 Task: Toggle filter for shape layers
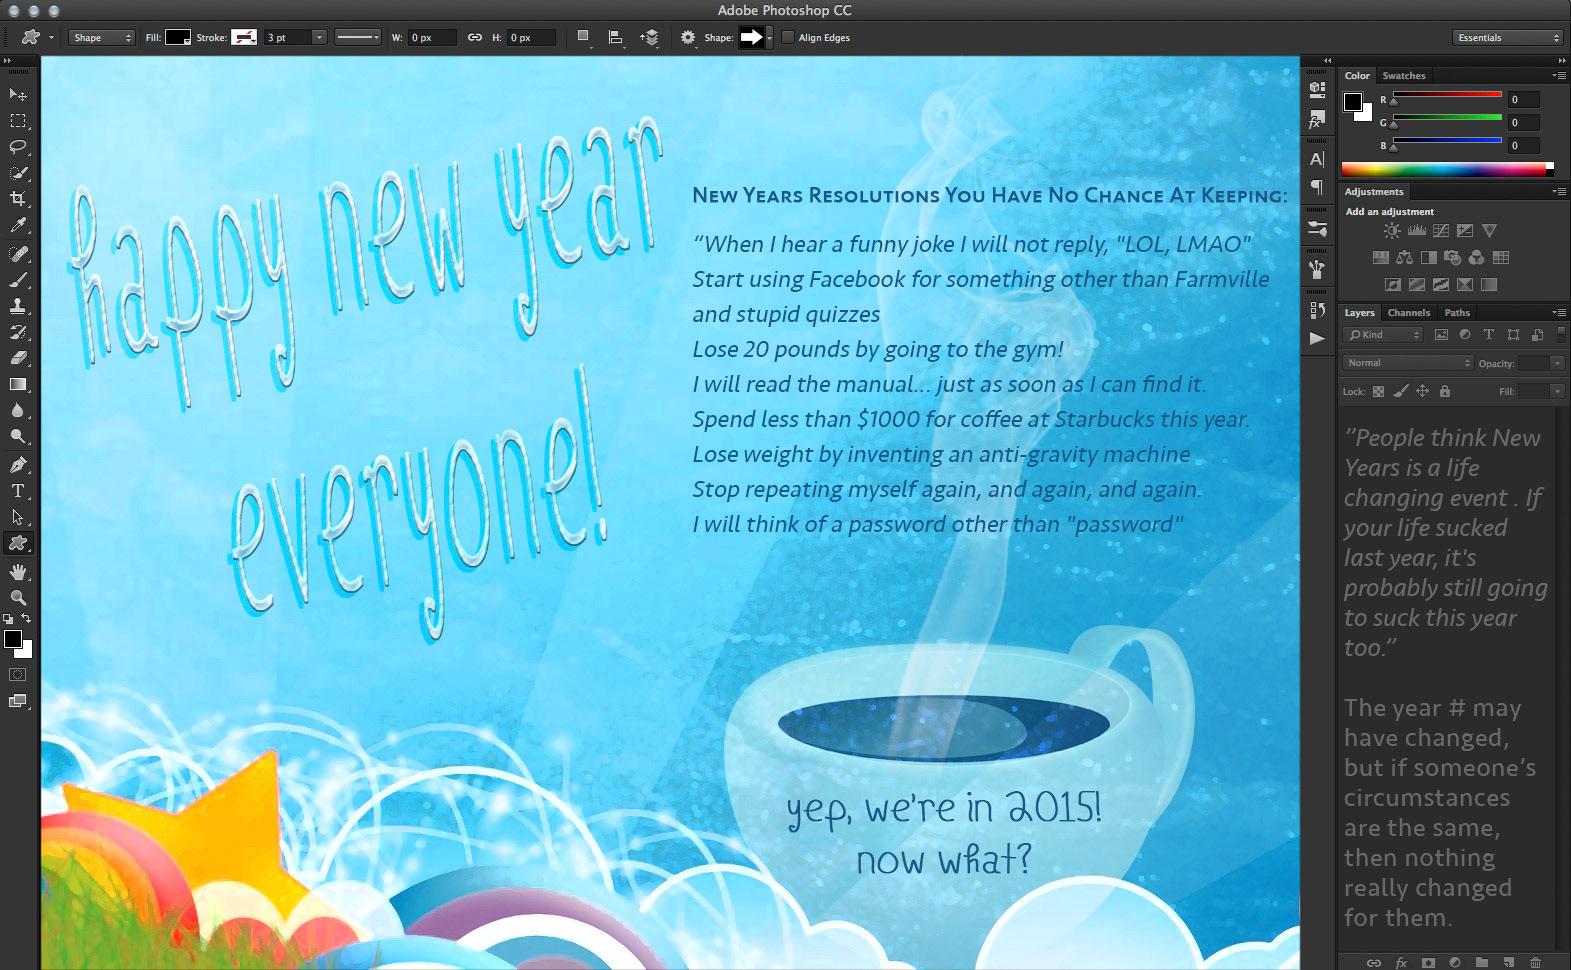[x=1513, y=335]
